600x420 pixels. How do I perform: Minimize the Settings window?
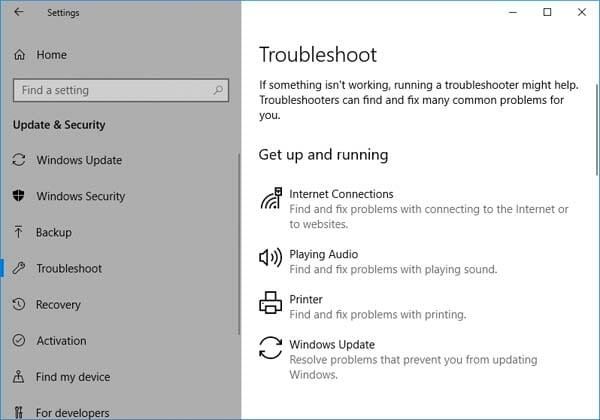point(513,12)
